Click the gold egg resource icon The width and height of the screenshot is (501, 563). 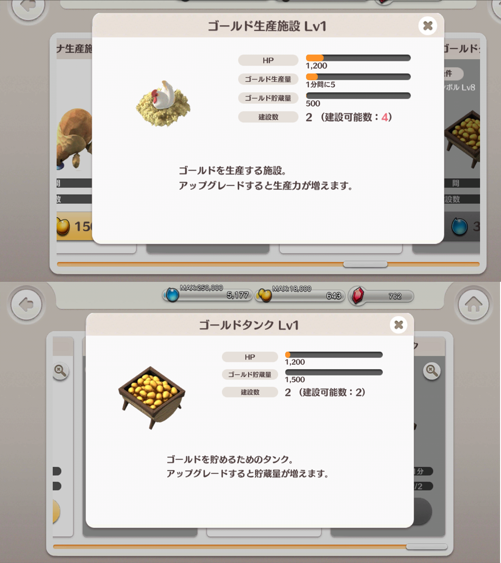pyautogui.click(x=265, y=295)
